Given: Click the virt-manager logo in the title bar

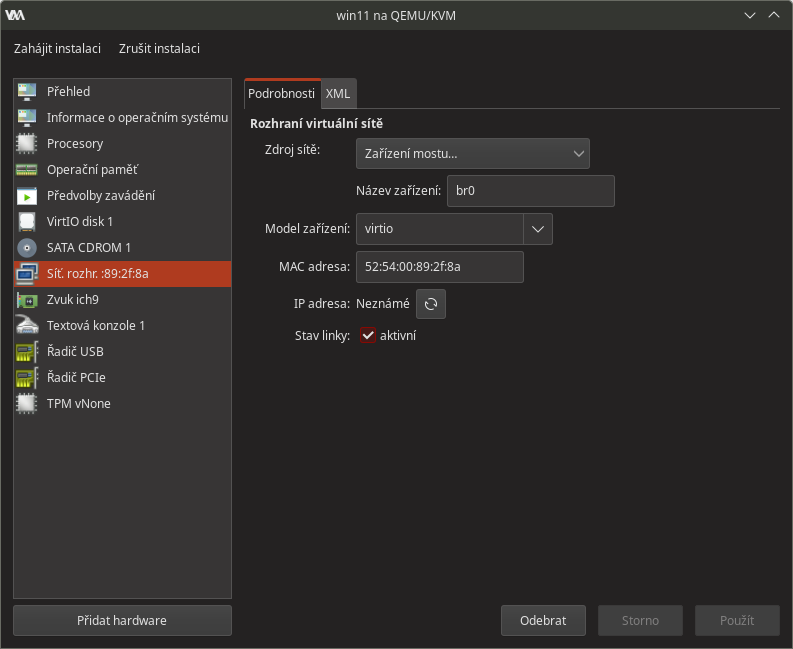Looking at the screenshot, I should click(15, 15).
